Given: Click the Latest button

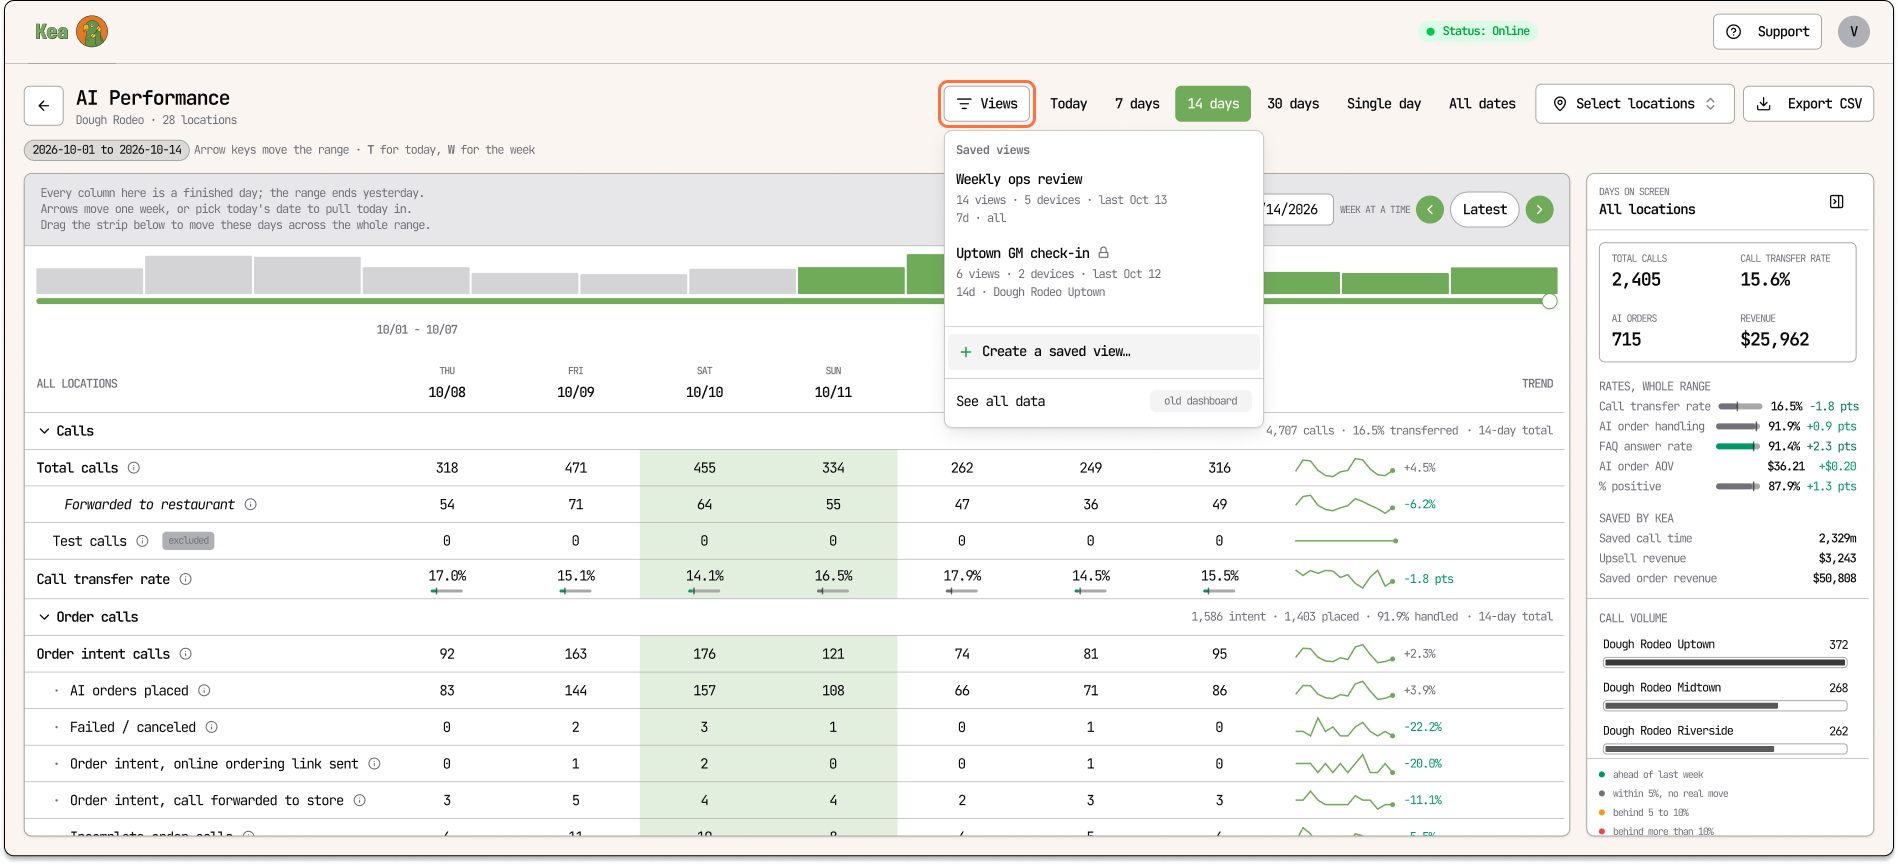Looking at the screenshot, I should (1484, 209).
